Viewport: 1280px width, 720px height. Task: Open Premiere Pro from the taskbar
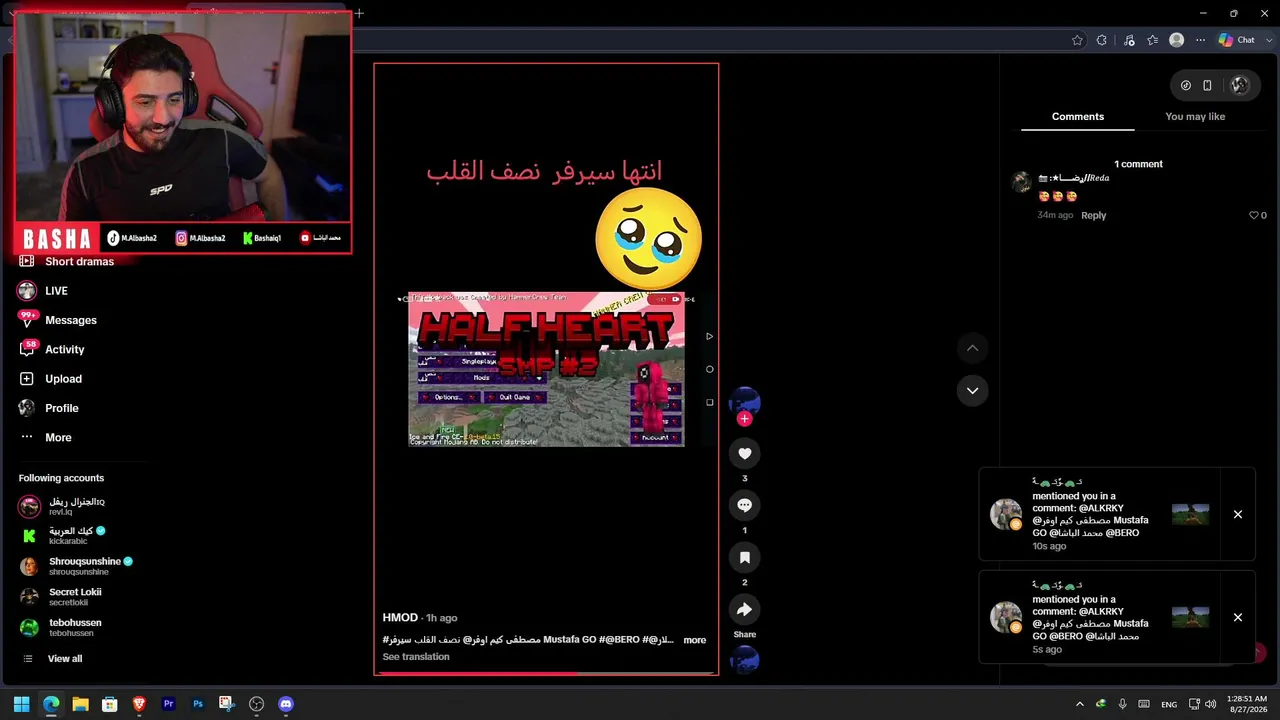point(168,704)
